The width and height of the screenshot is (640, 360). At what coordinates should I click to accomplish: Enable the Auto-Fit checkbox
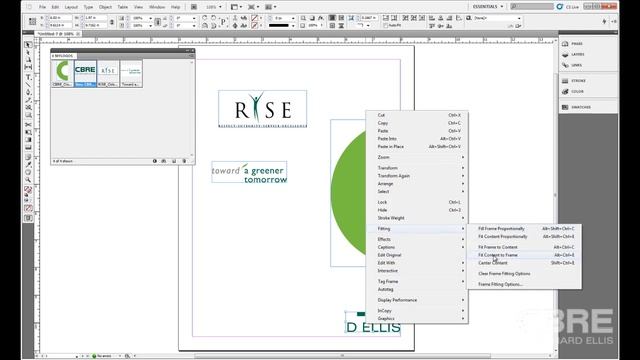pyautogui.click(x=386, y=25)
